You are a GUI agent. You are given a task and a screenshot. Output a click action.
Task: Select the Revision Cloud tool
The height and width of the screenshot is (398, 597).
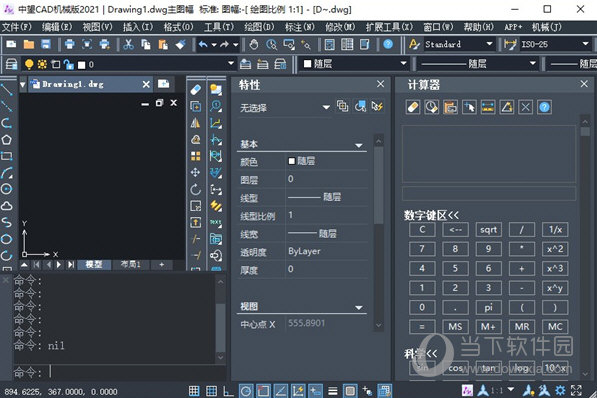6,206
